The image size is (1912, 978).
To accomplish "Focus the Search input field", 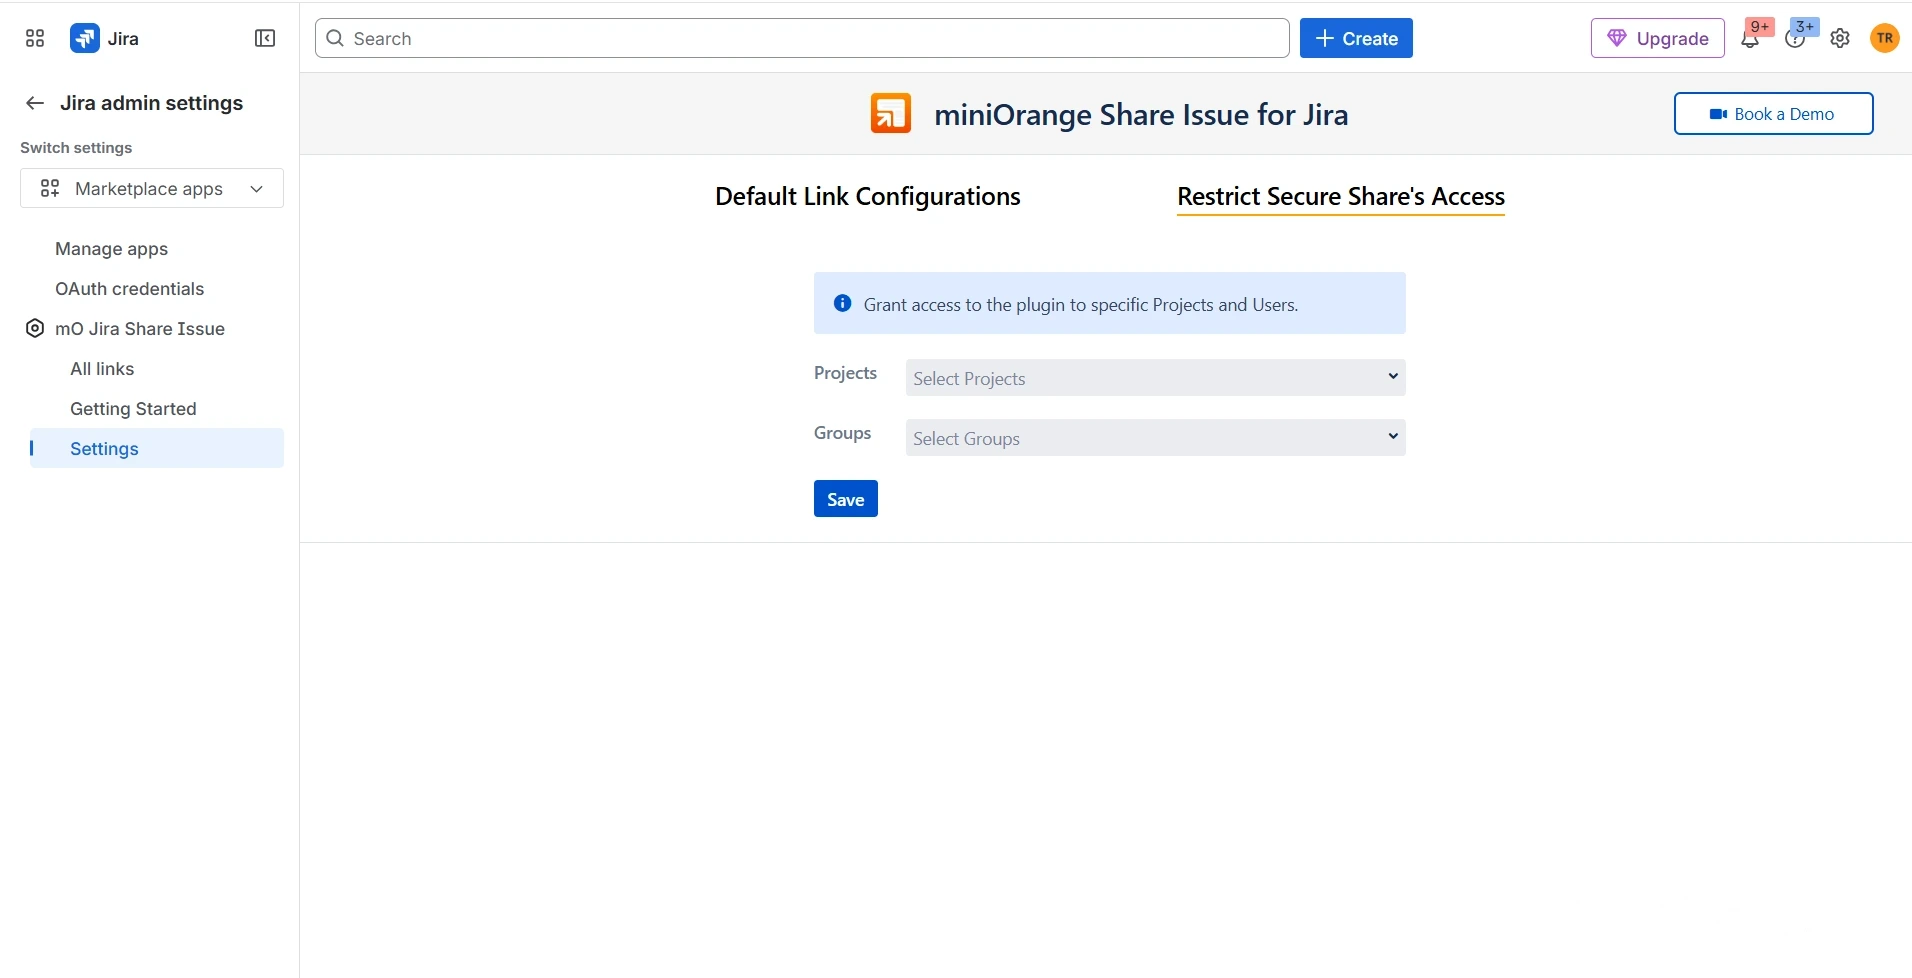I will click(802, 38).
